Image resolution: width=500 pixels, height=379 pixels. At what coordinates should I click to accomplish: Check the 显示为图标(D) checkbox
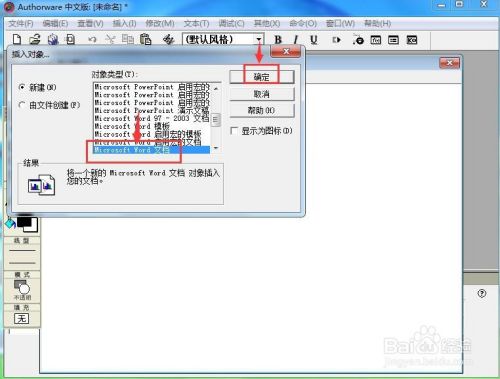(234, 131)
